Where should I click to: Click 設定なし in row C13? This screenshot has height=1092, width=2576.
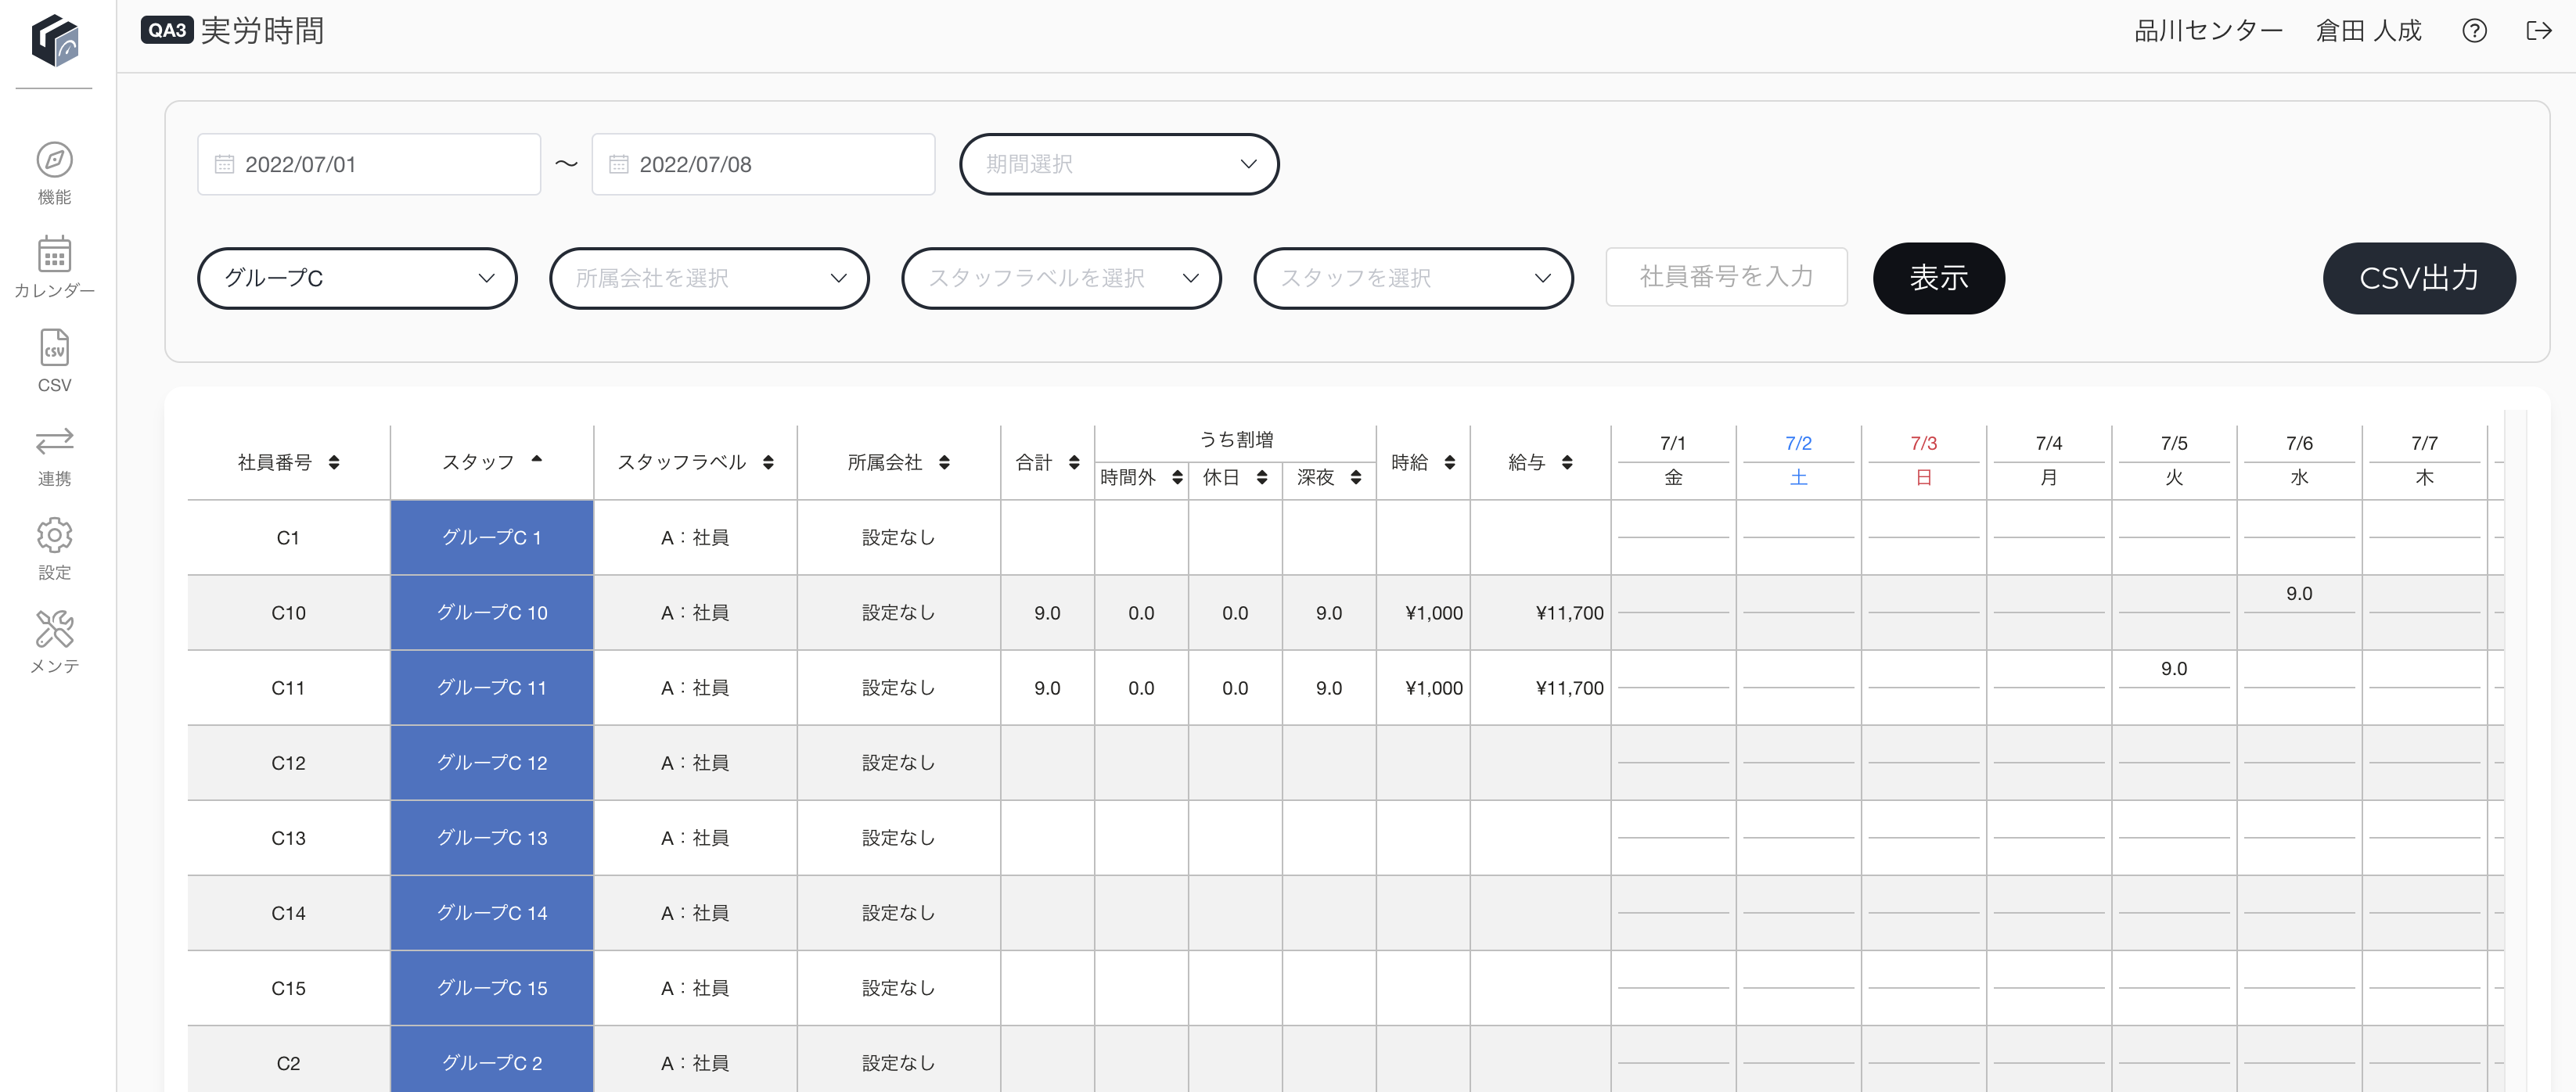click(898, 837)
